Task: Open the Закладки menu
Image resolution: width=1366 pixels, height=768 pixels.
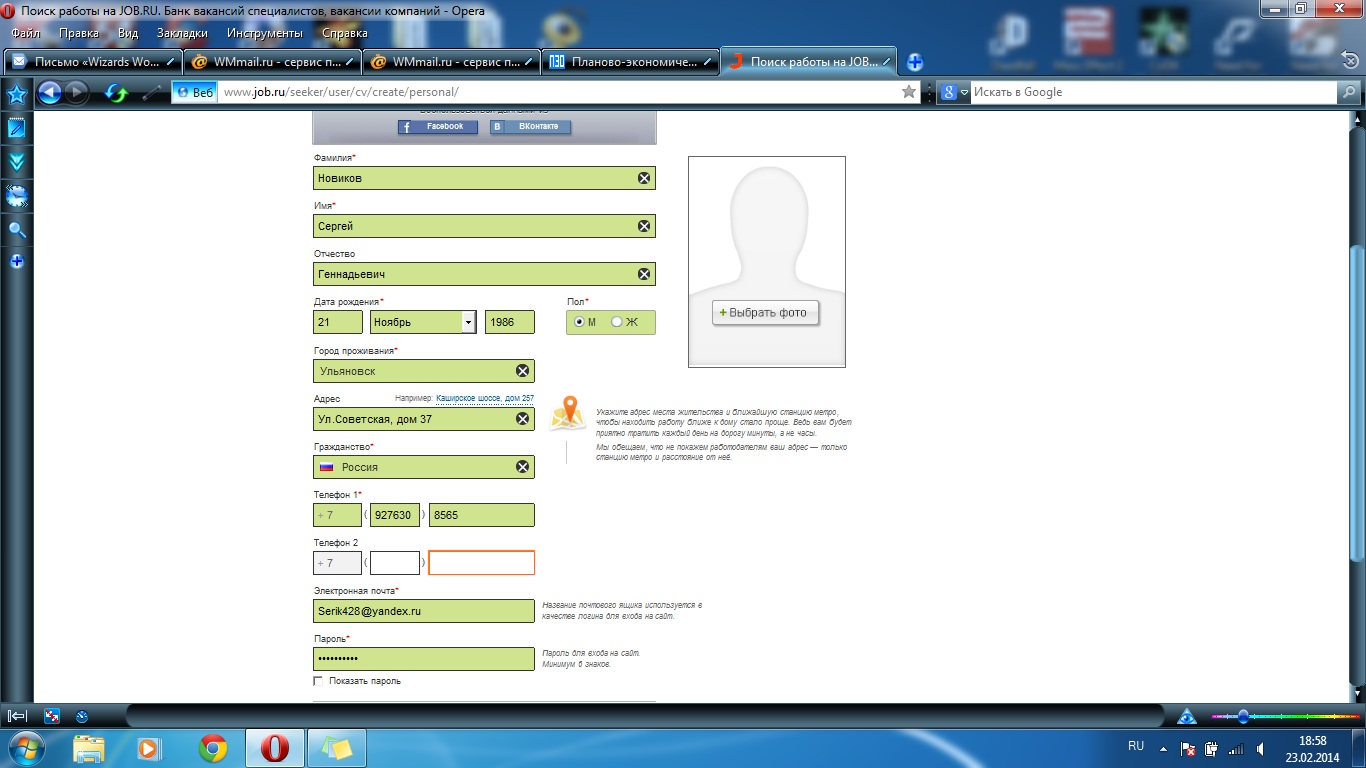Action: click(x=183, y=33)
